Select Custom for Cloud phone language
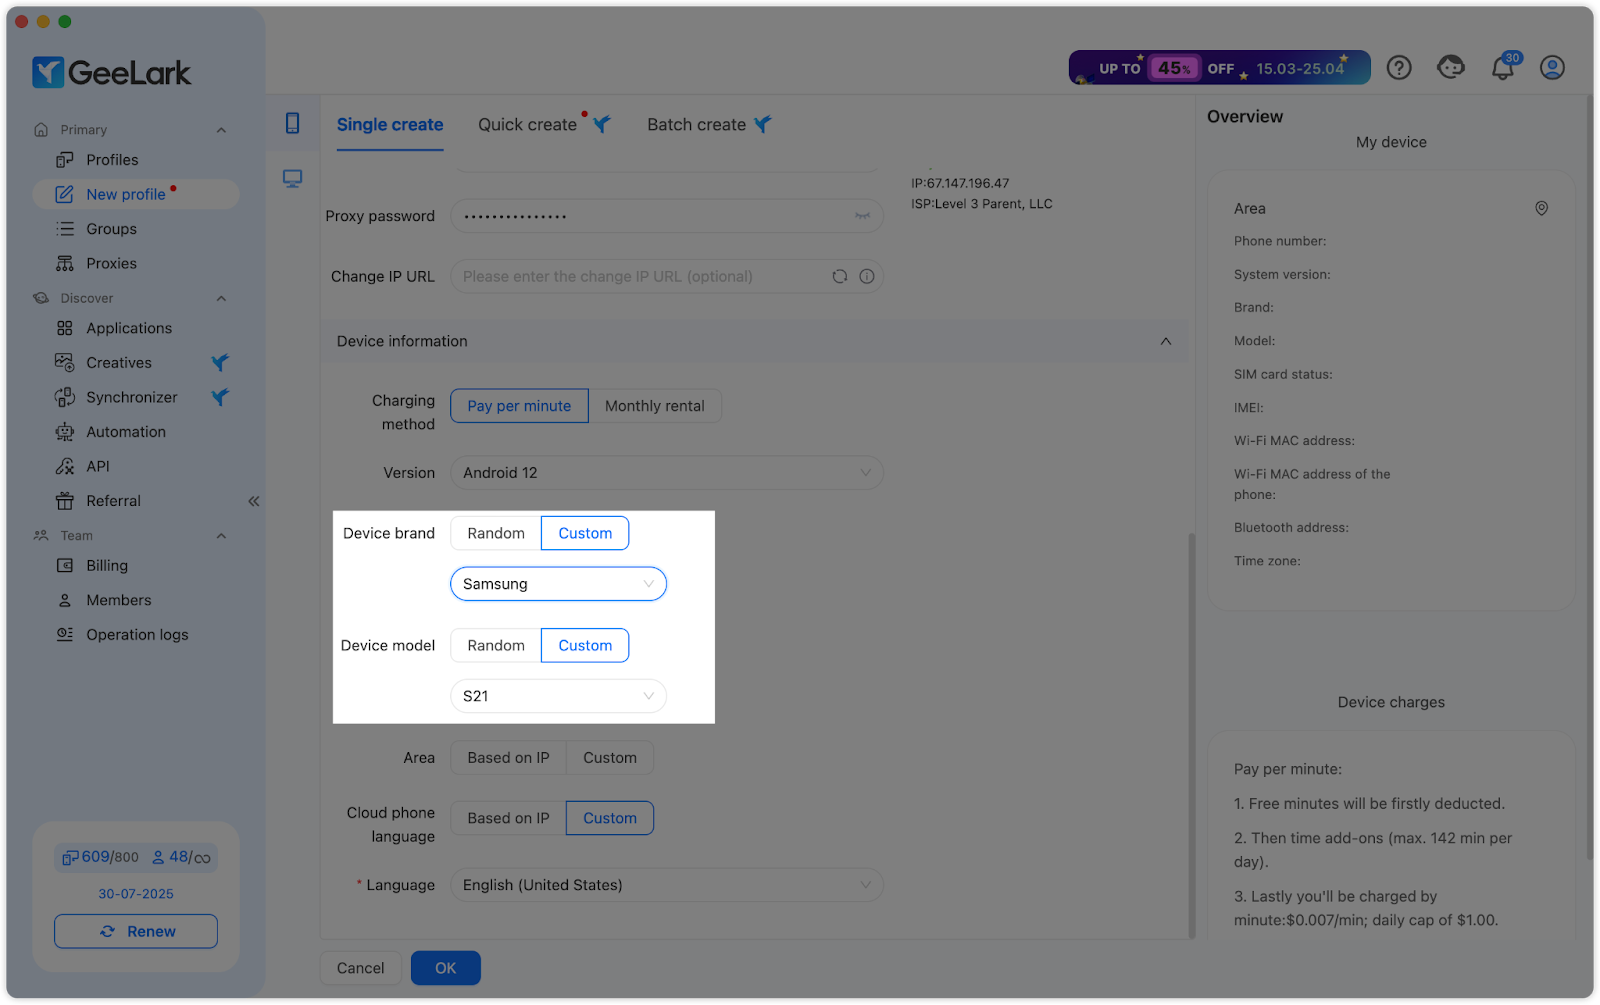Viewport: 1600px width, 1005px height. 610,818
